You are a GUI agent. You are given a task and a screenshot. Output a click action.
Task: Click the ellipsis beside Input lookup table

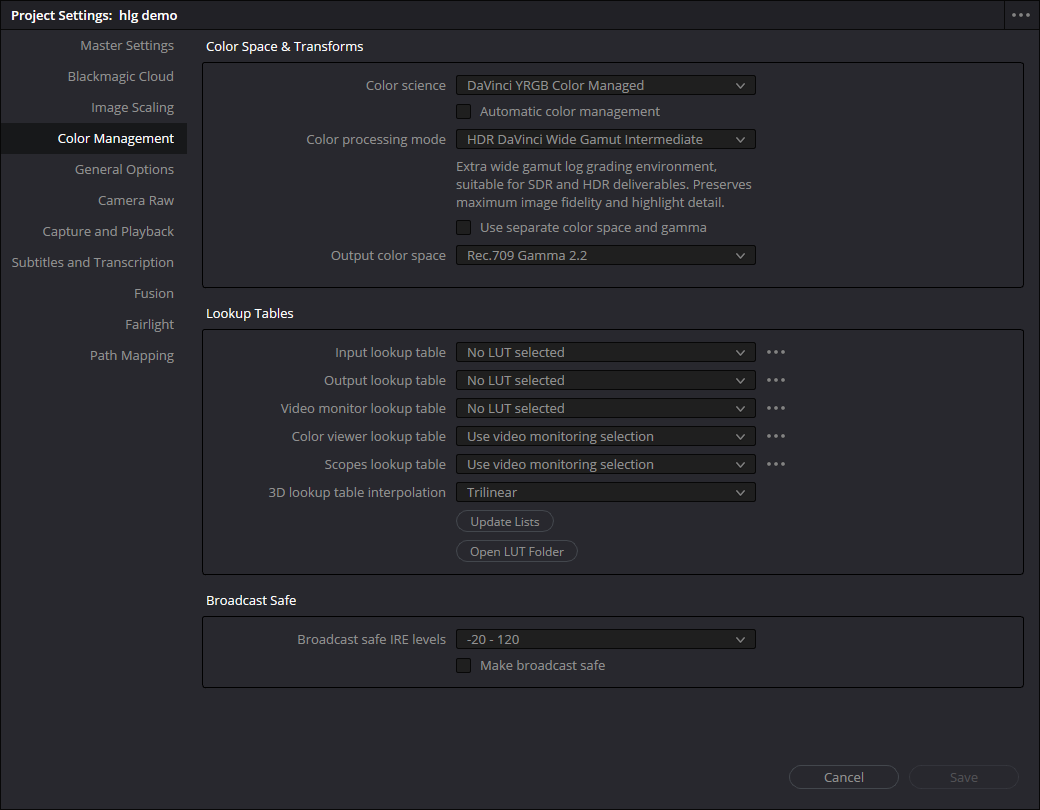(776, 352)
